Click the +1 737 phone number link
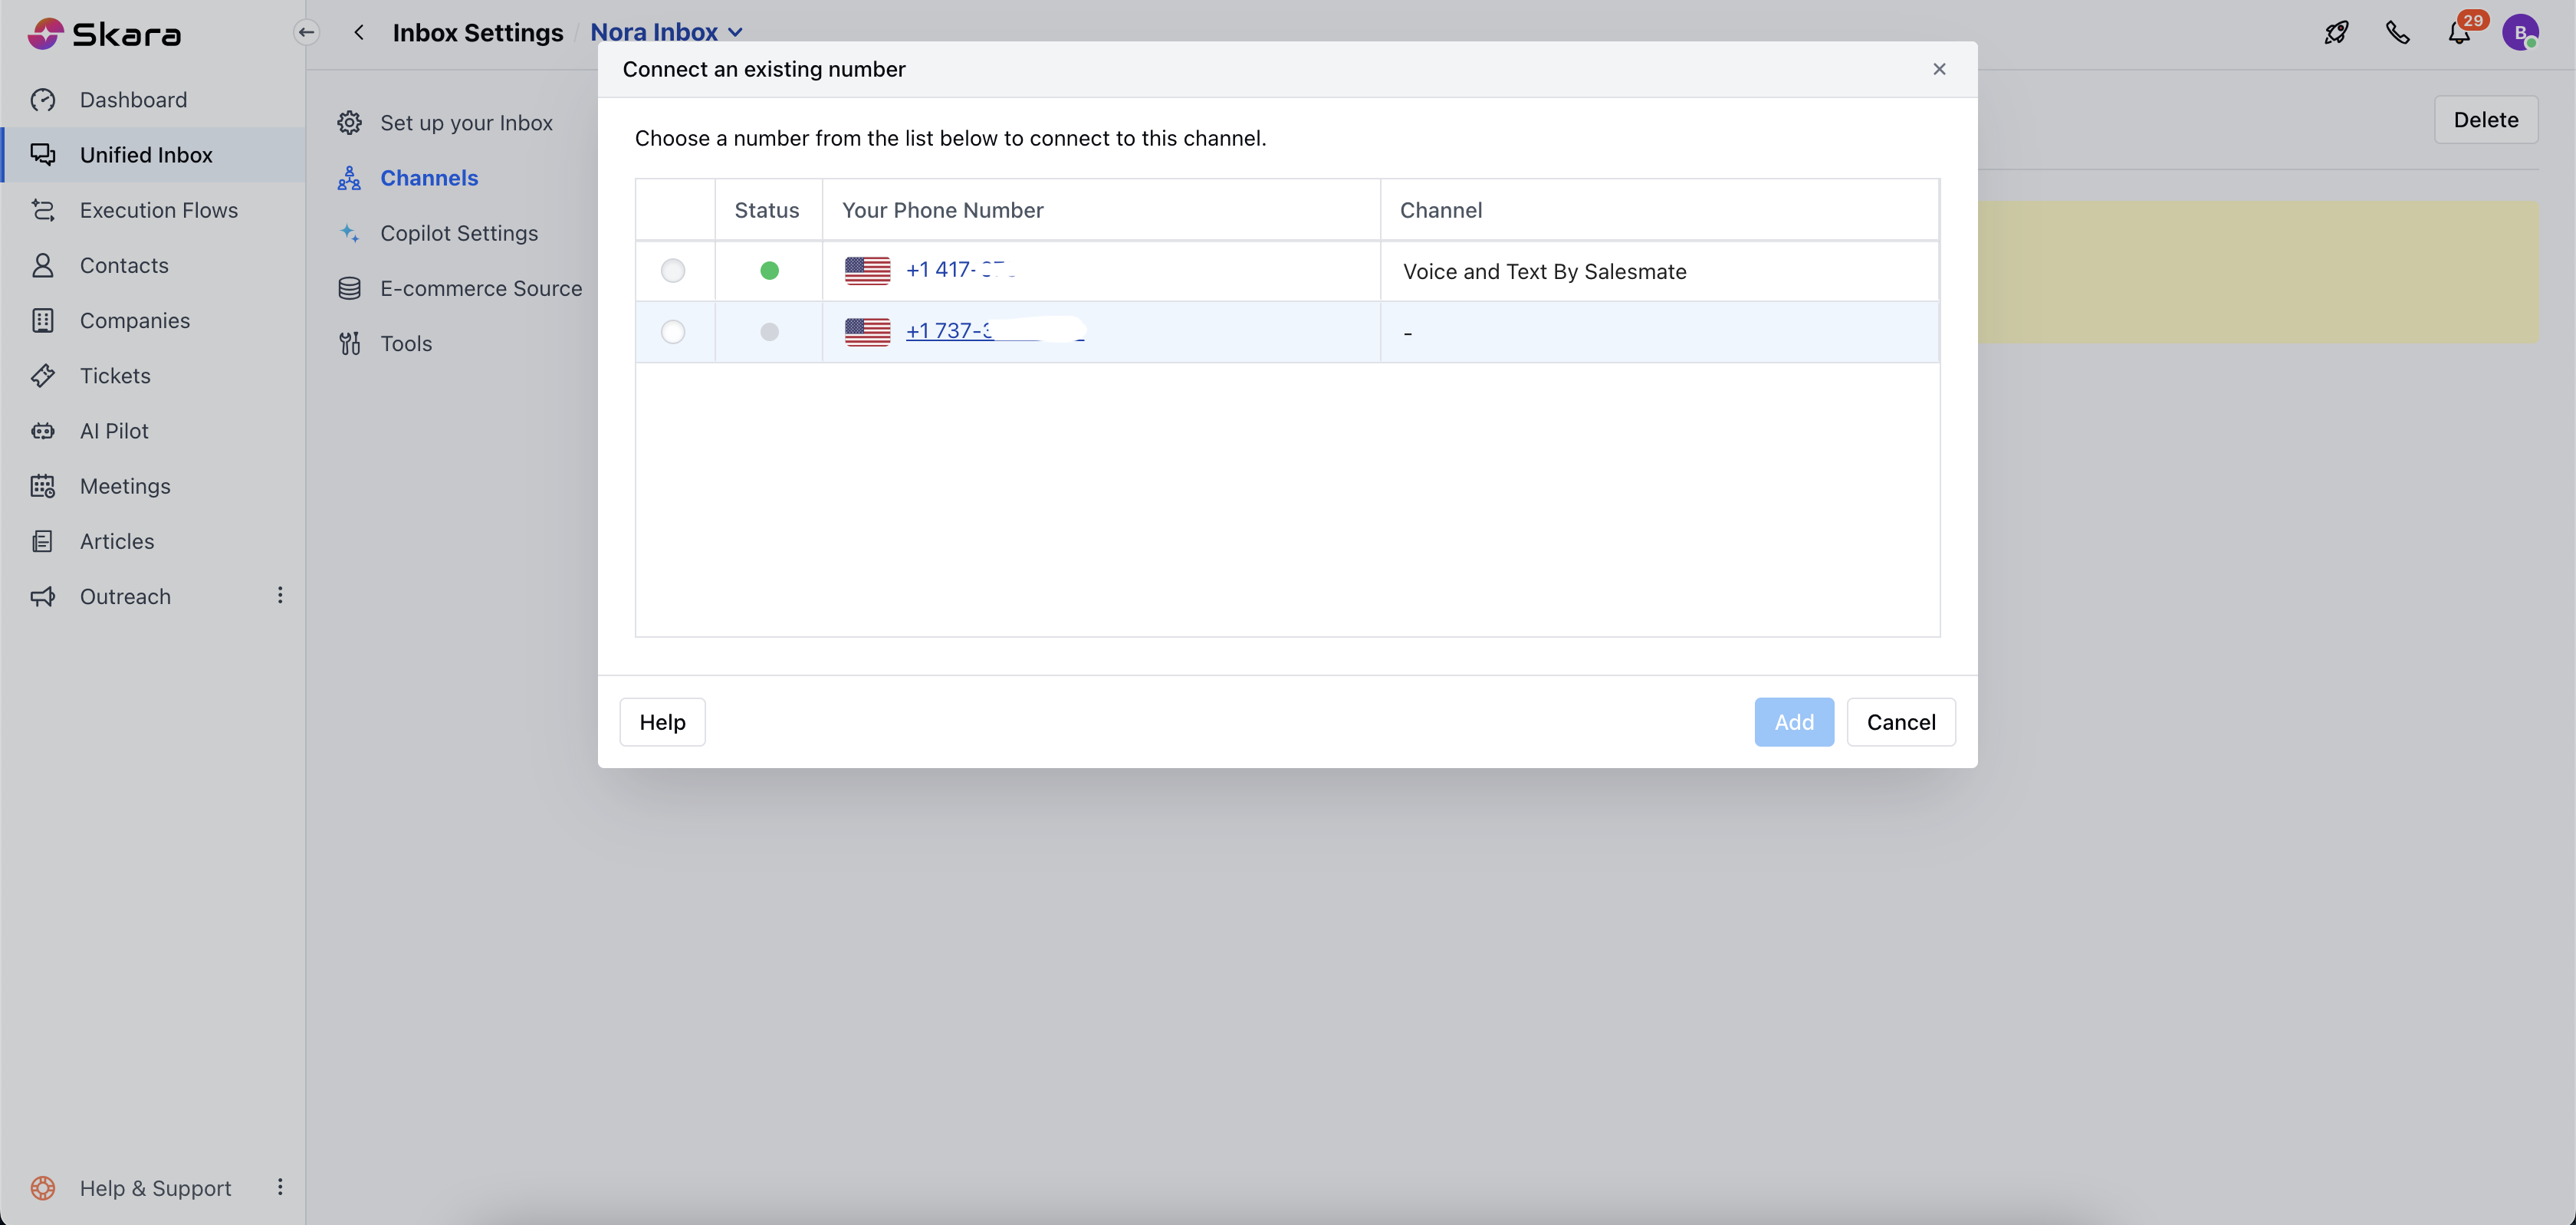This screenshot has width=2576, height=1225. click(948, 331)
